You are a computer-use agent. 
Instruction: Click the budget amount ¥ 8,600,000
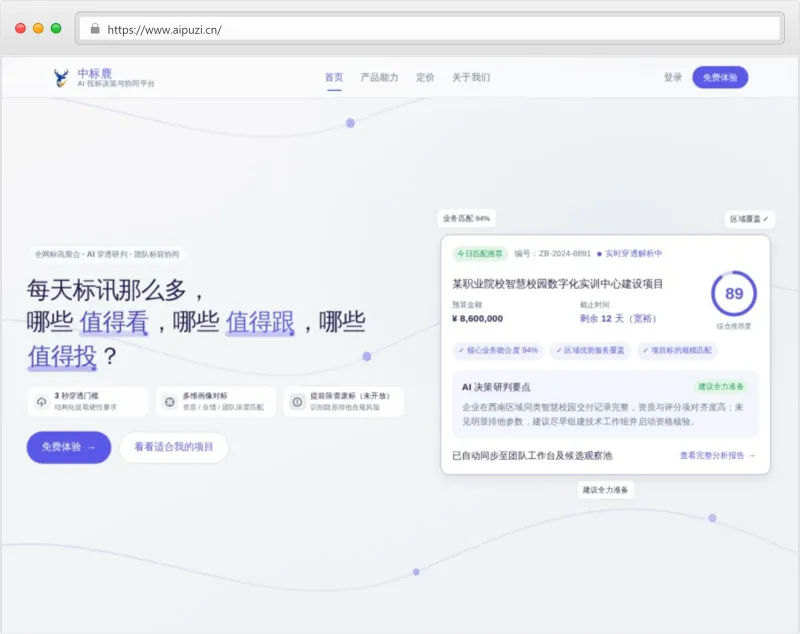(478, 319)
